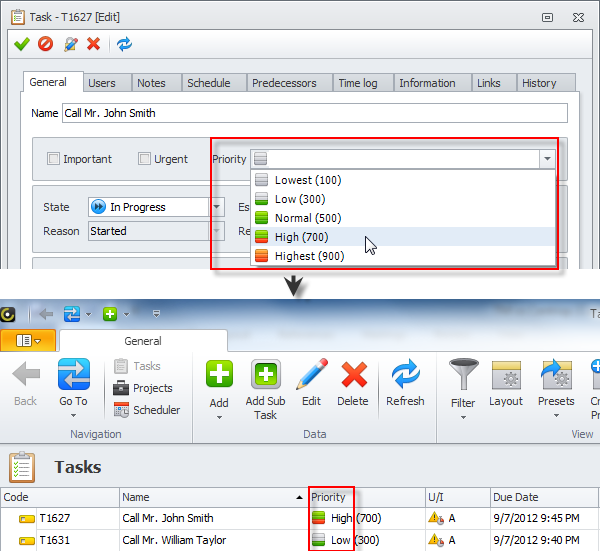This screenshot has width=600, height=551.
Task: Click the red X delete icon in dialog toolbar
Action: coord(94,44)
